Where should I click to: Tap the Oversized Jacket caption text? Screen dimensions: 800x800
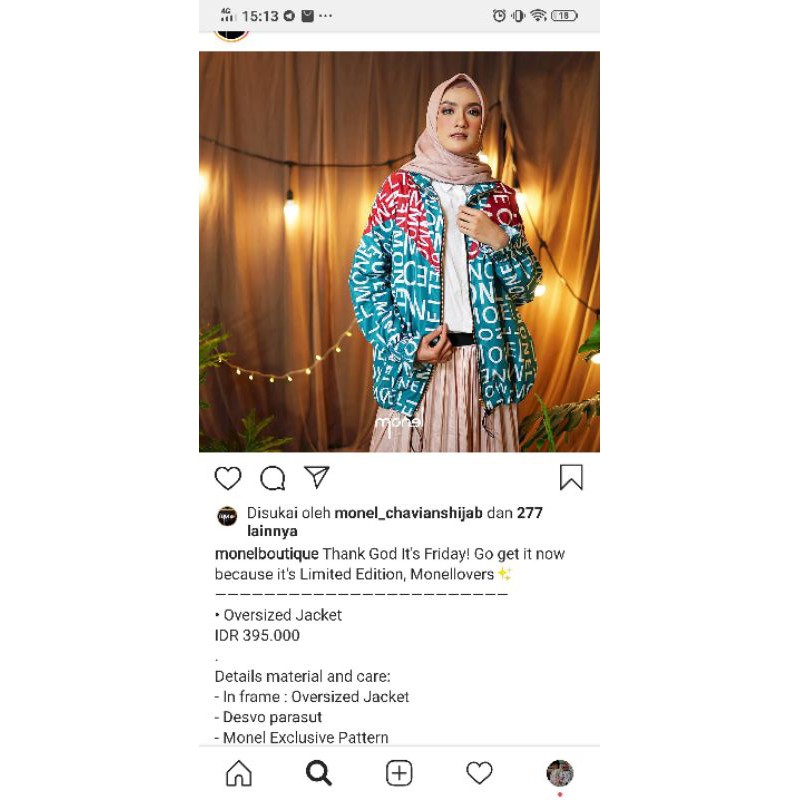pyautogui.click(x=282, y=615)
